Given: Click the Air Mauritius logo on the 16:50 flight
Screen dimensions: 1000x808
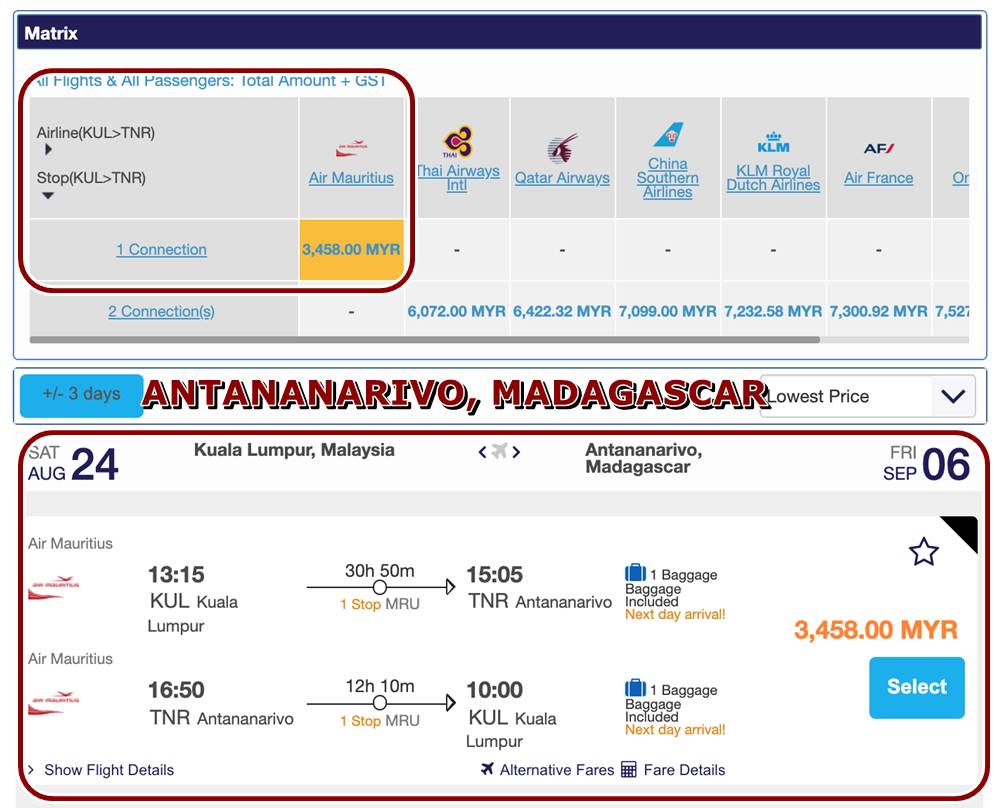Looking at the screenshot, I should click(54, 703).
